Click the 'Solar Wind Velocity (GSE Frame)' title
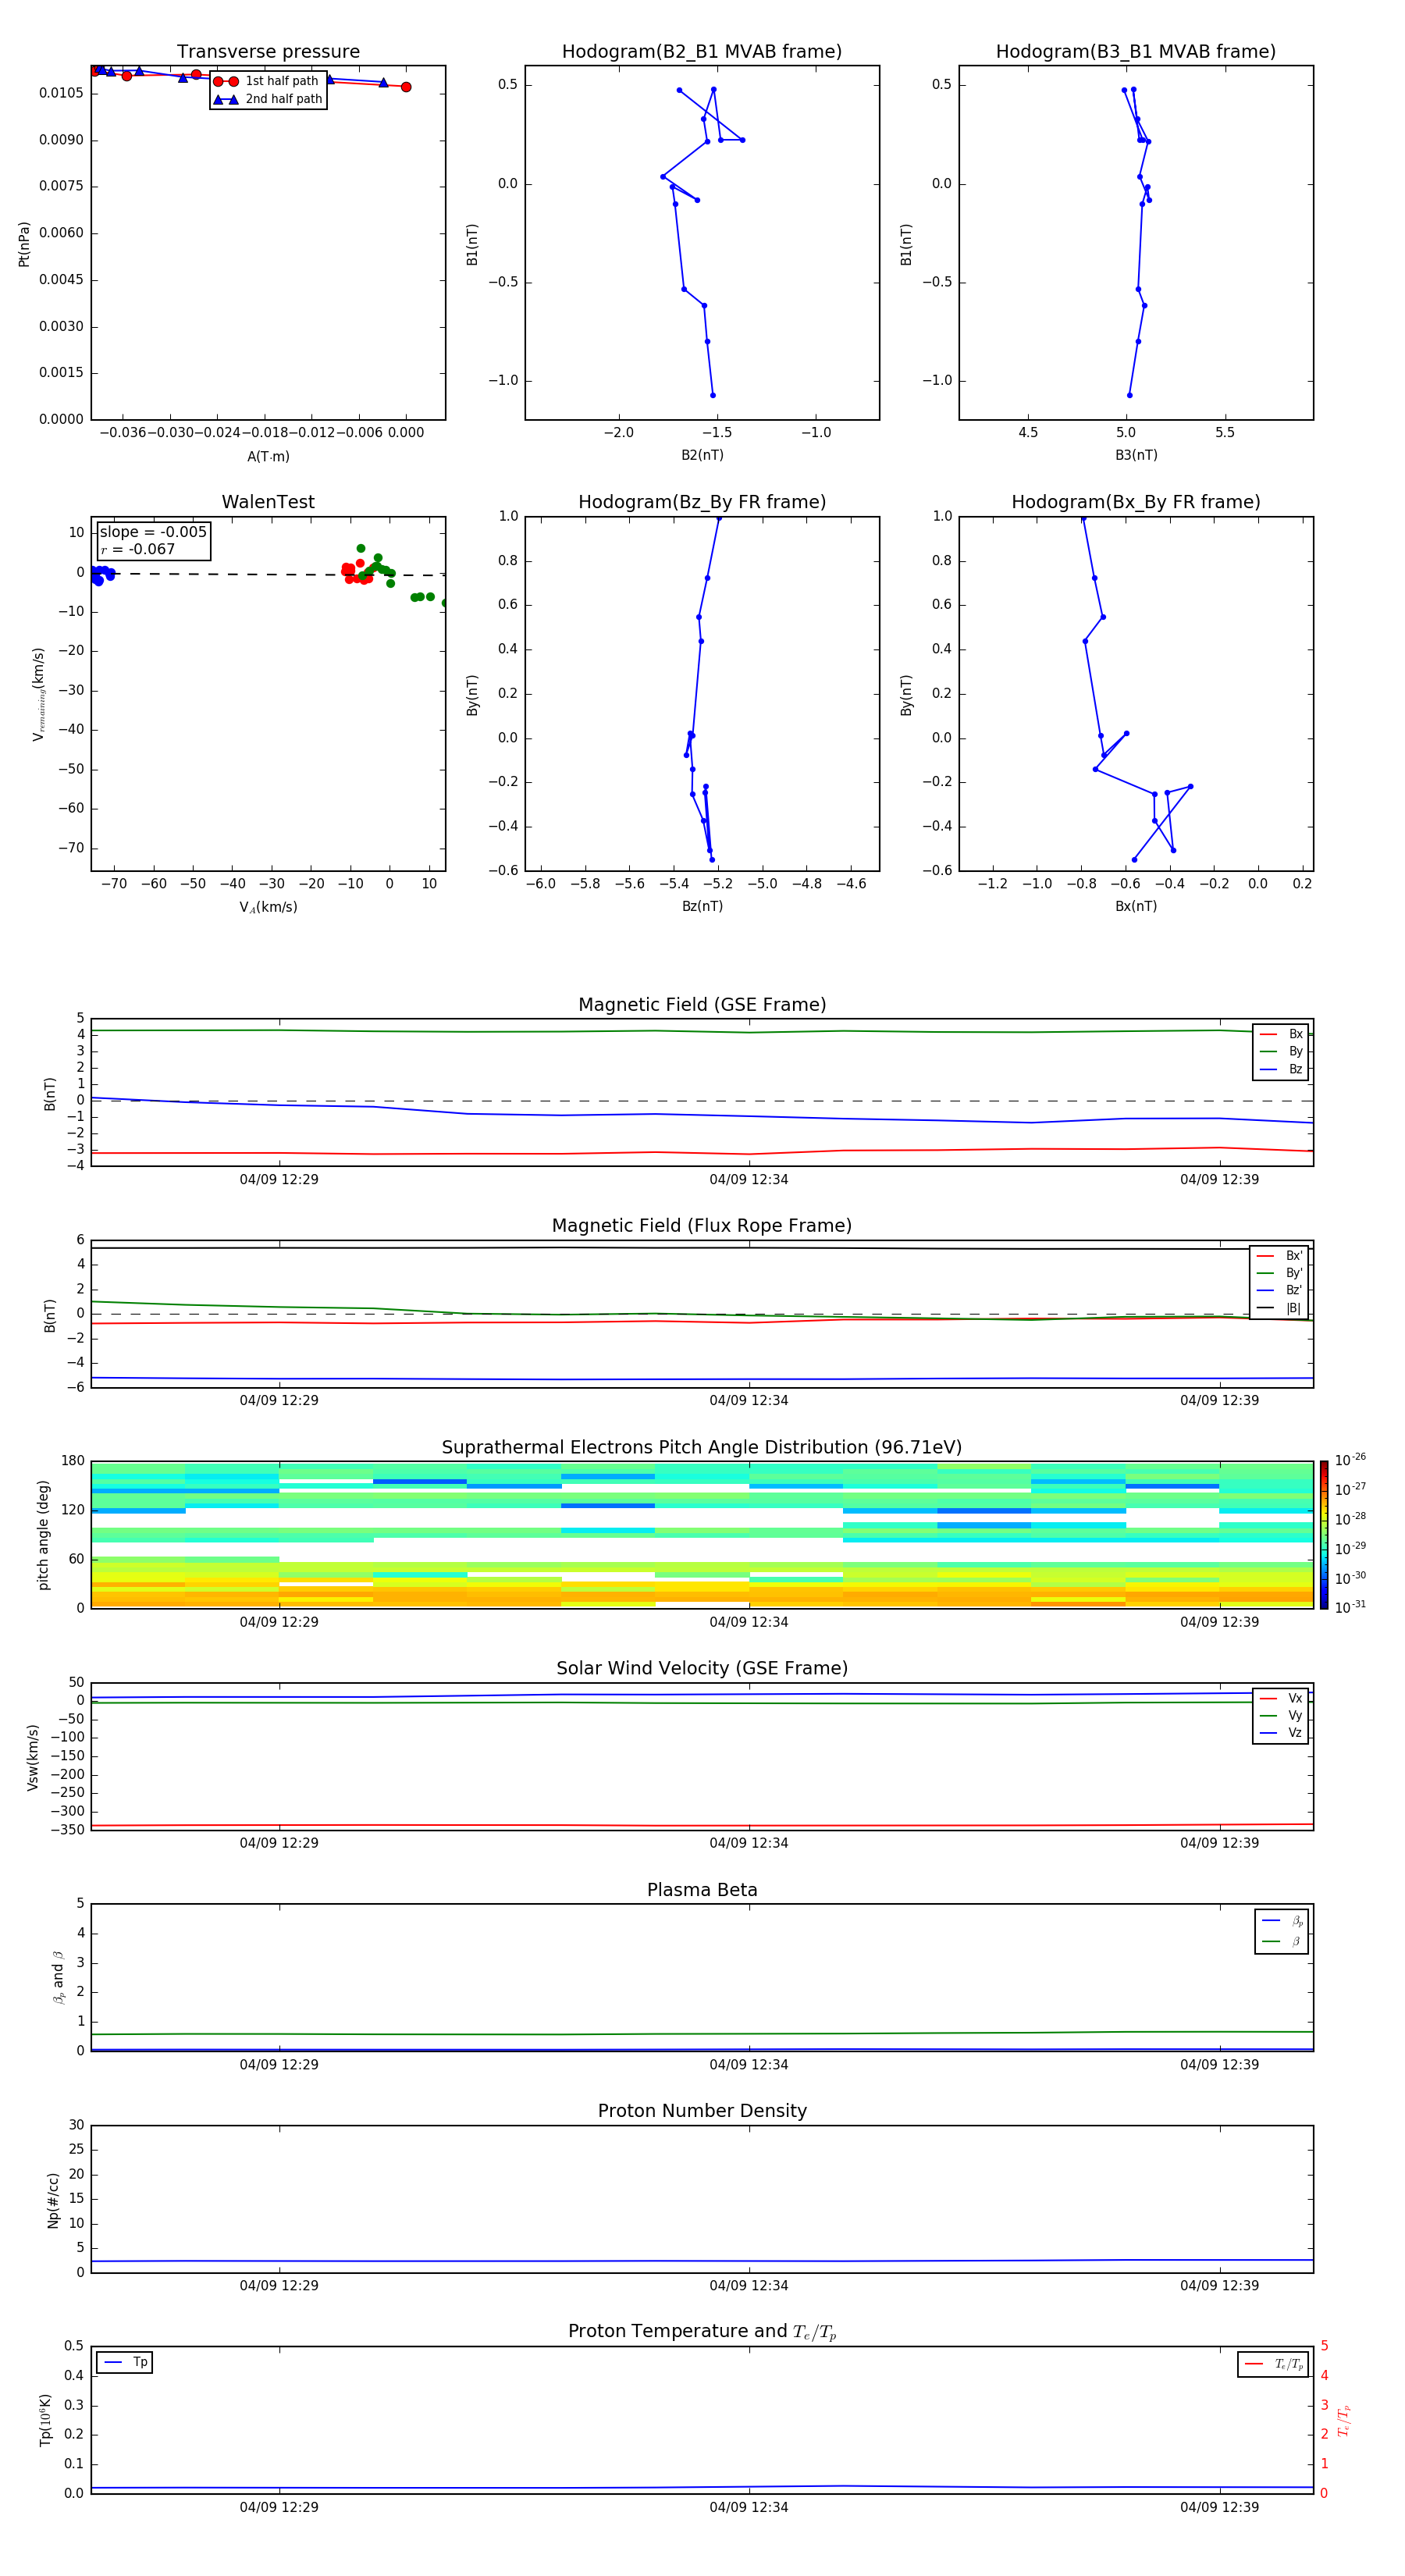Viewport: 1405px width, 2576px height. [702, 1668]
